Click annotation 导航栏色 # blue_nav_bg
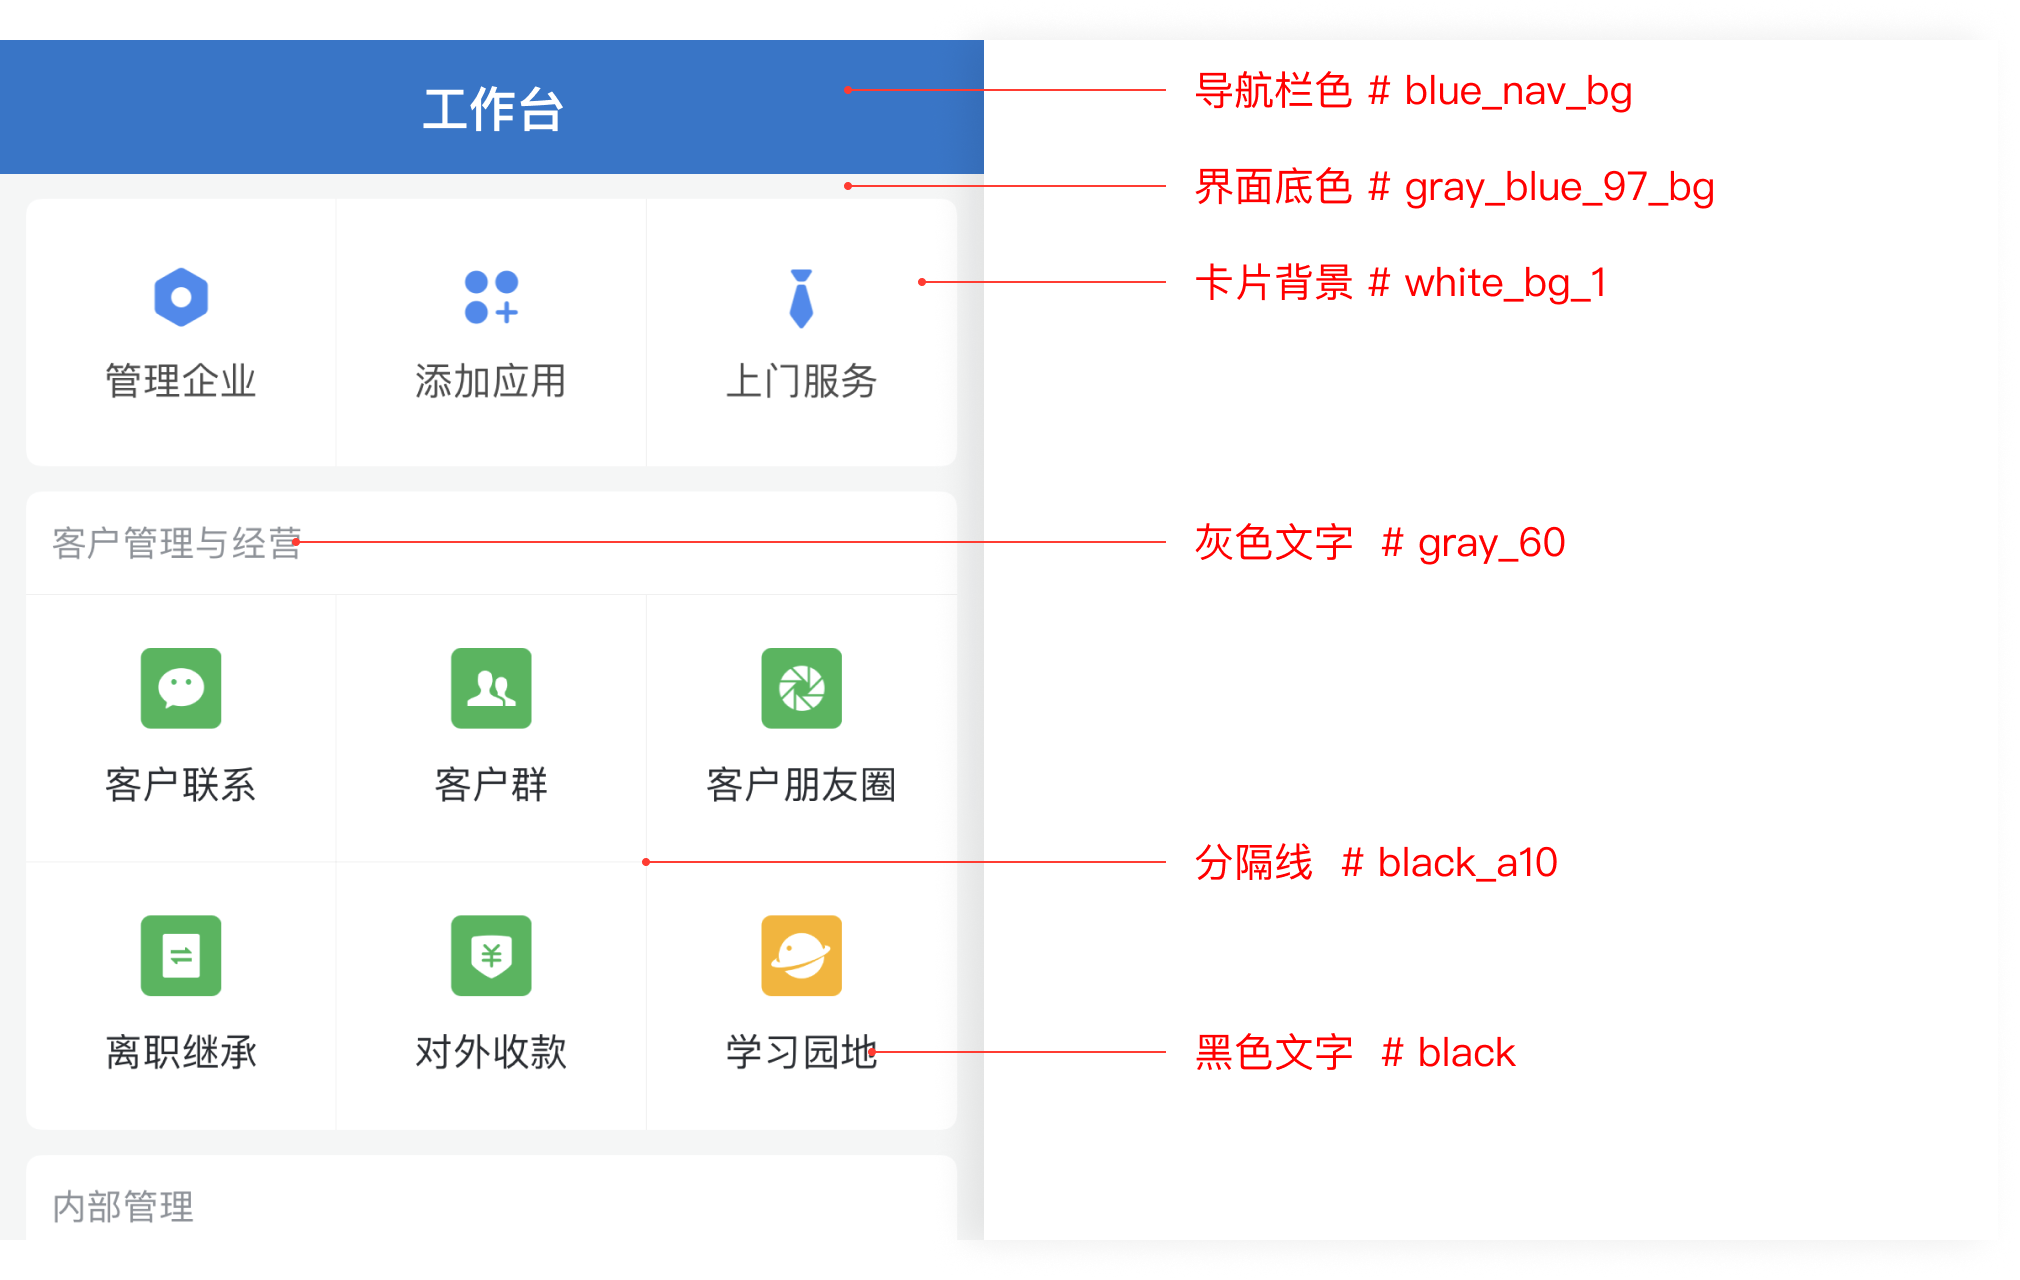The height and width of the screenshot is (1280, 2020). (1413, 91)
